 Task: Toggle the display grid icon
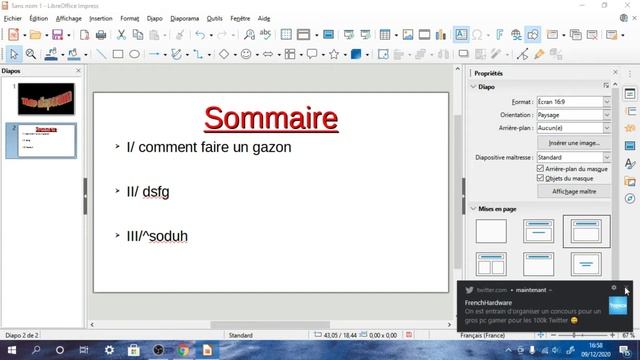[x=286, y=35]
